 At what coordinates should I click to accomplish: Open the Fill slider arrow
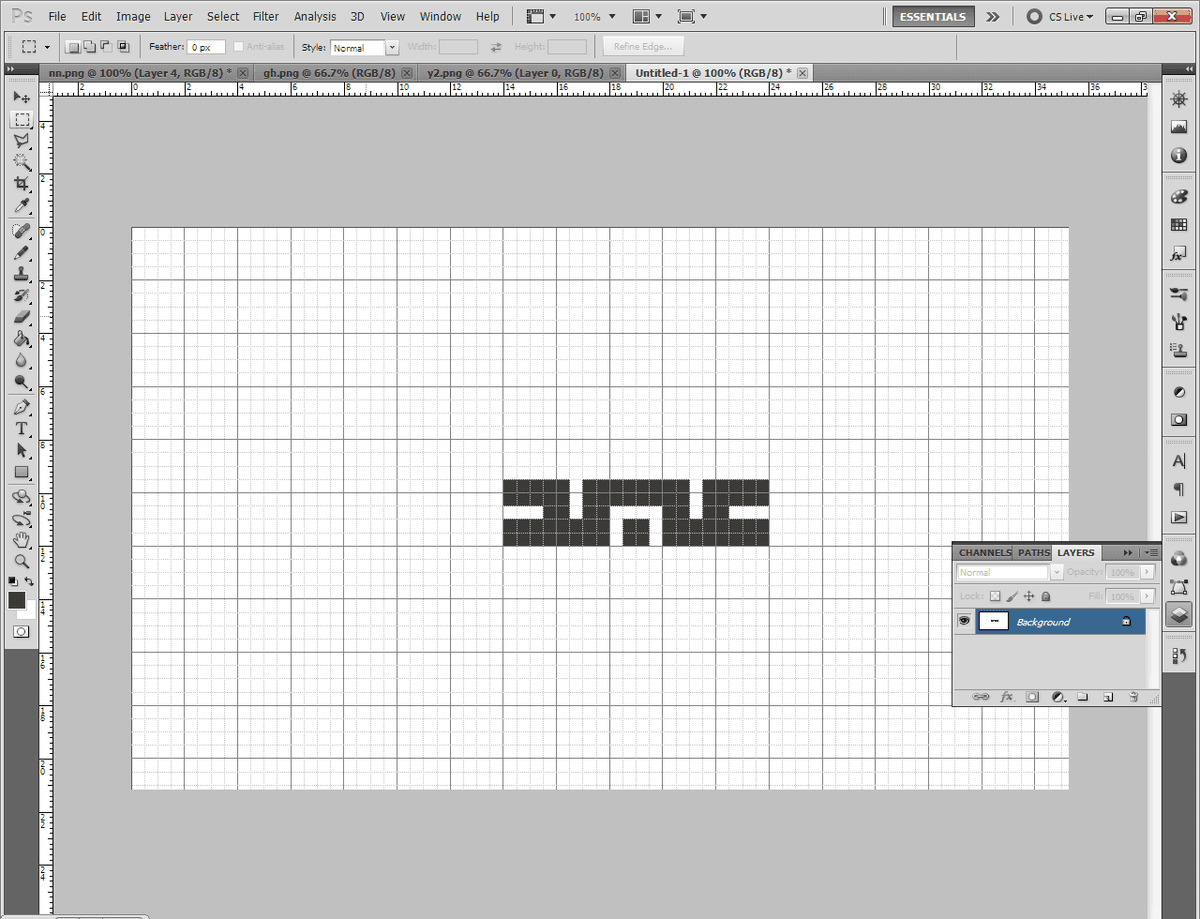coord(1147,596)
